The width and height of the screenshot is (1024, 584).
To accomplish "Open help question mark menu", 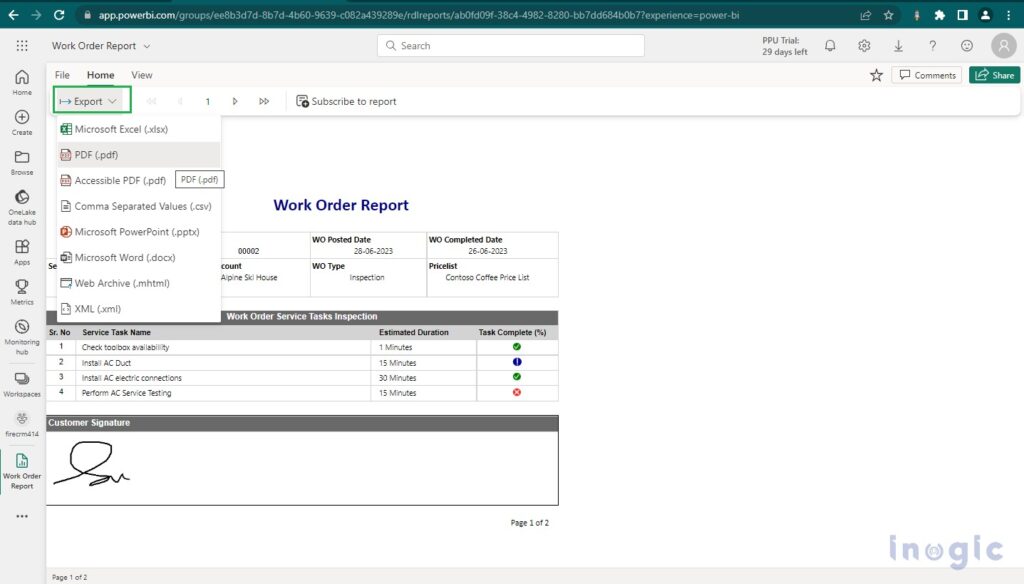I will pos(933,46).
